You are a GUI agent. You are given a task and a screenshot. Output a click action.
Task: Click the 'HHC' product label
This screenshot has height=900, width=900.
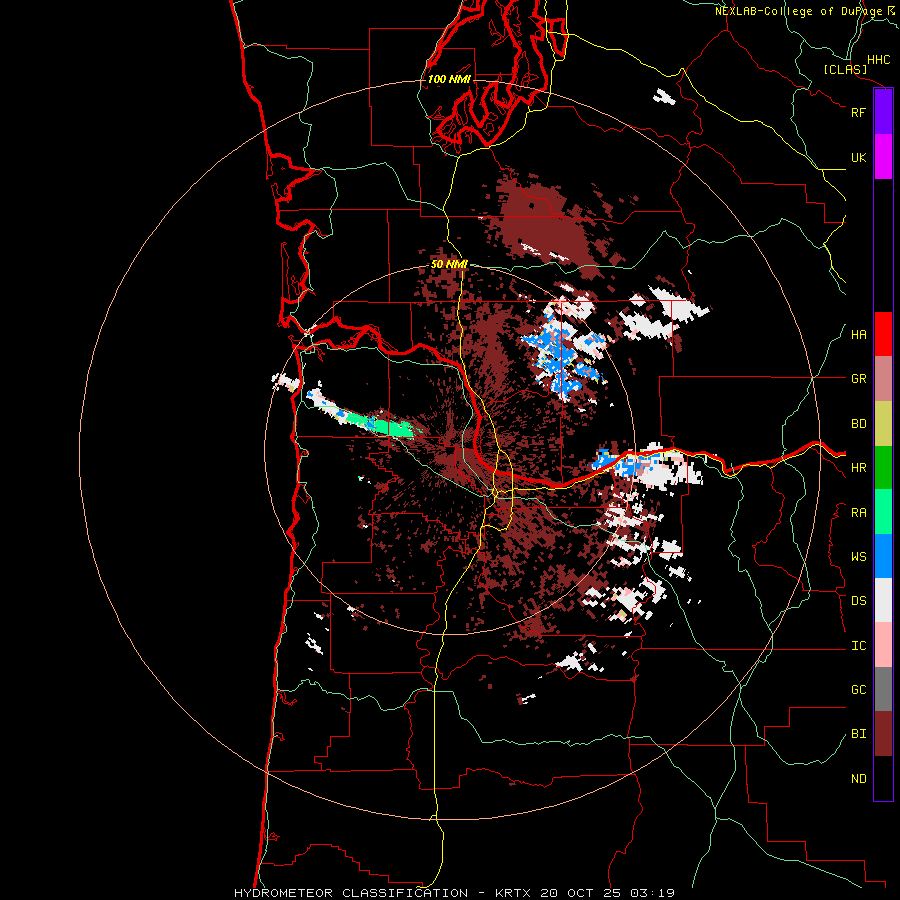click(x=878, y=60)
